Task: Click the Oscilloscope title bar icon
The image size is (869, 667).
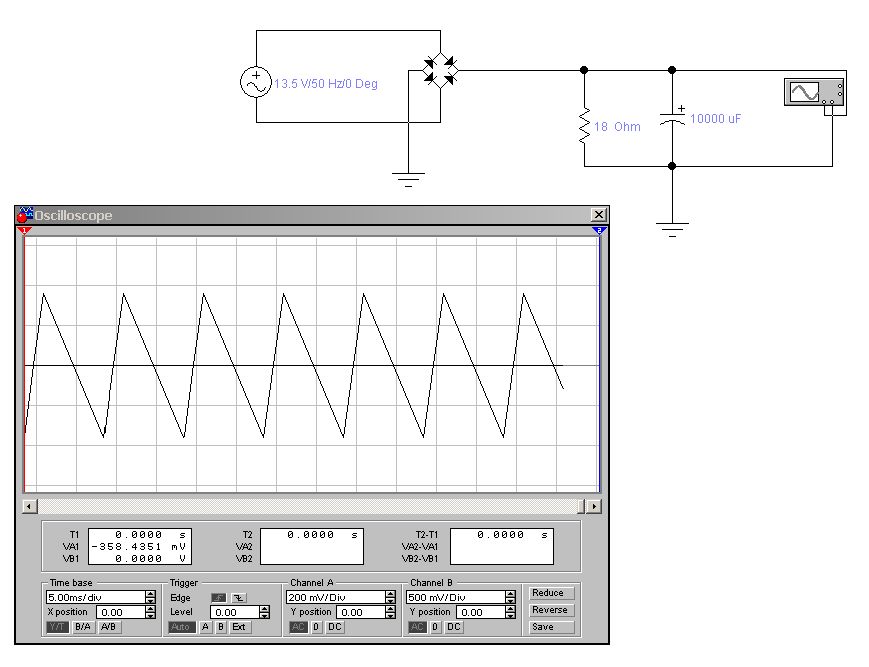Action: pyautogui.click(x=25, y=215)
